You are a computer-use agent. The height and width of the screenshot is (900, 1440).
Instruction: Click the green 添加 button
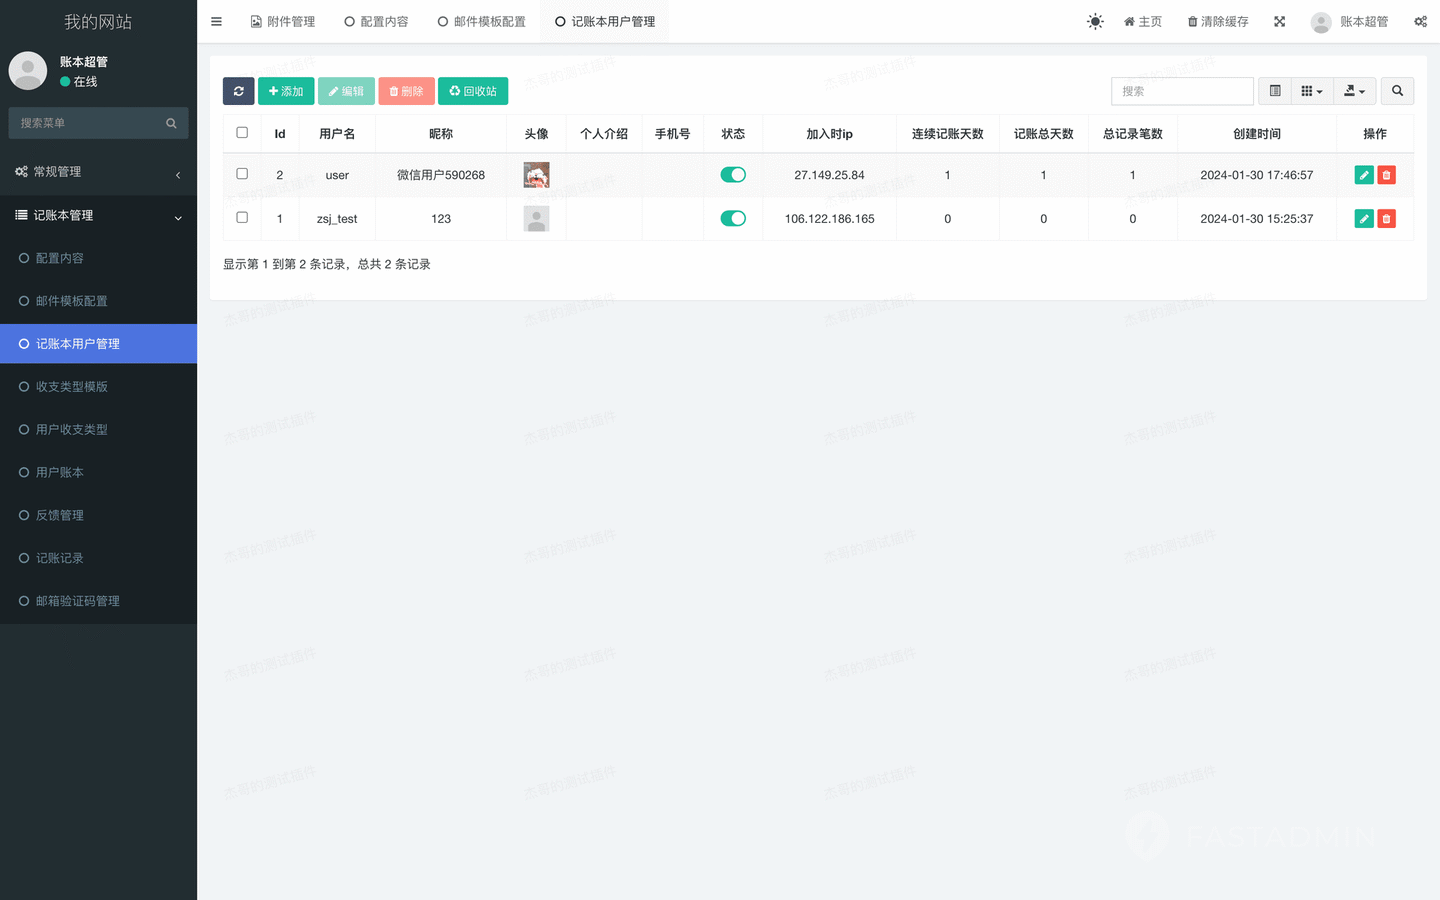(x=286, y=91)
